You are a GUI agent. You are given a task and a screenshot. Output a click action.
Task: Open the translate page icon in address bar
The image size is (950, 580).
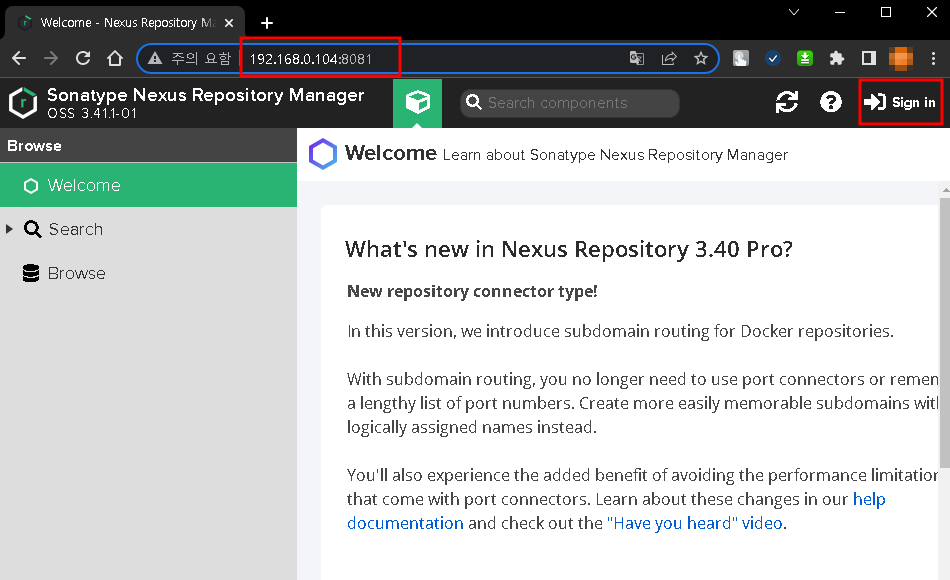pos(637,58)
